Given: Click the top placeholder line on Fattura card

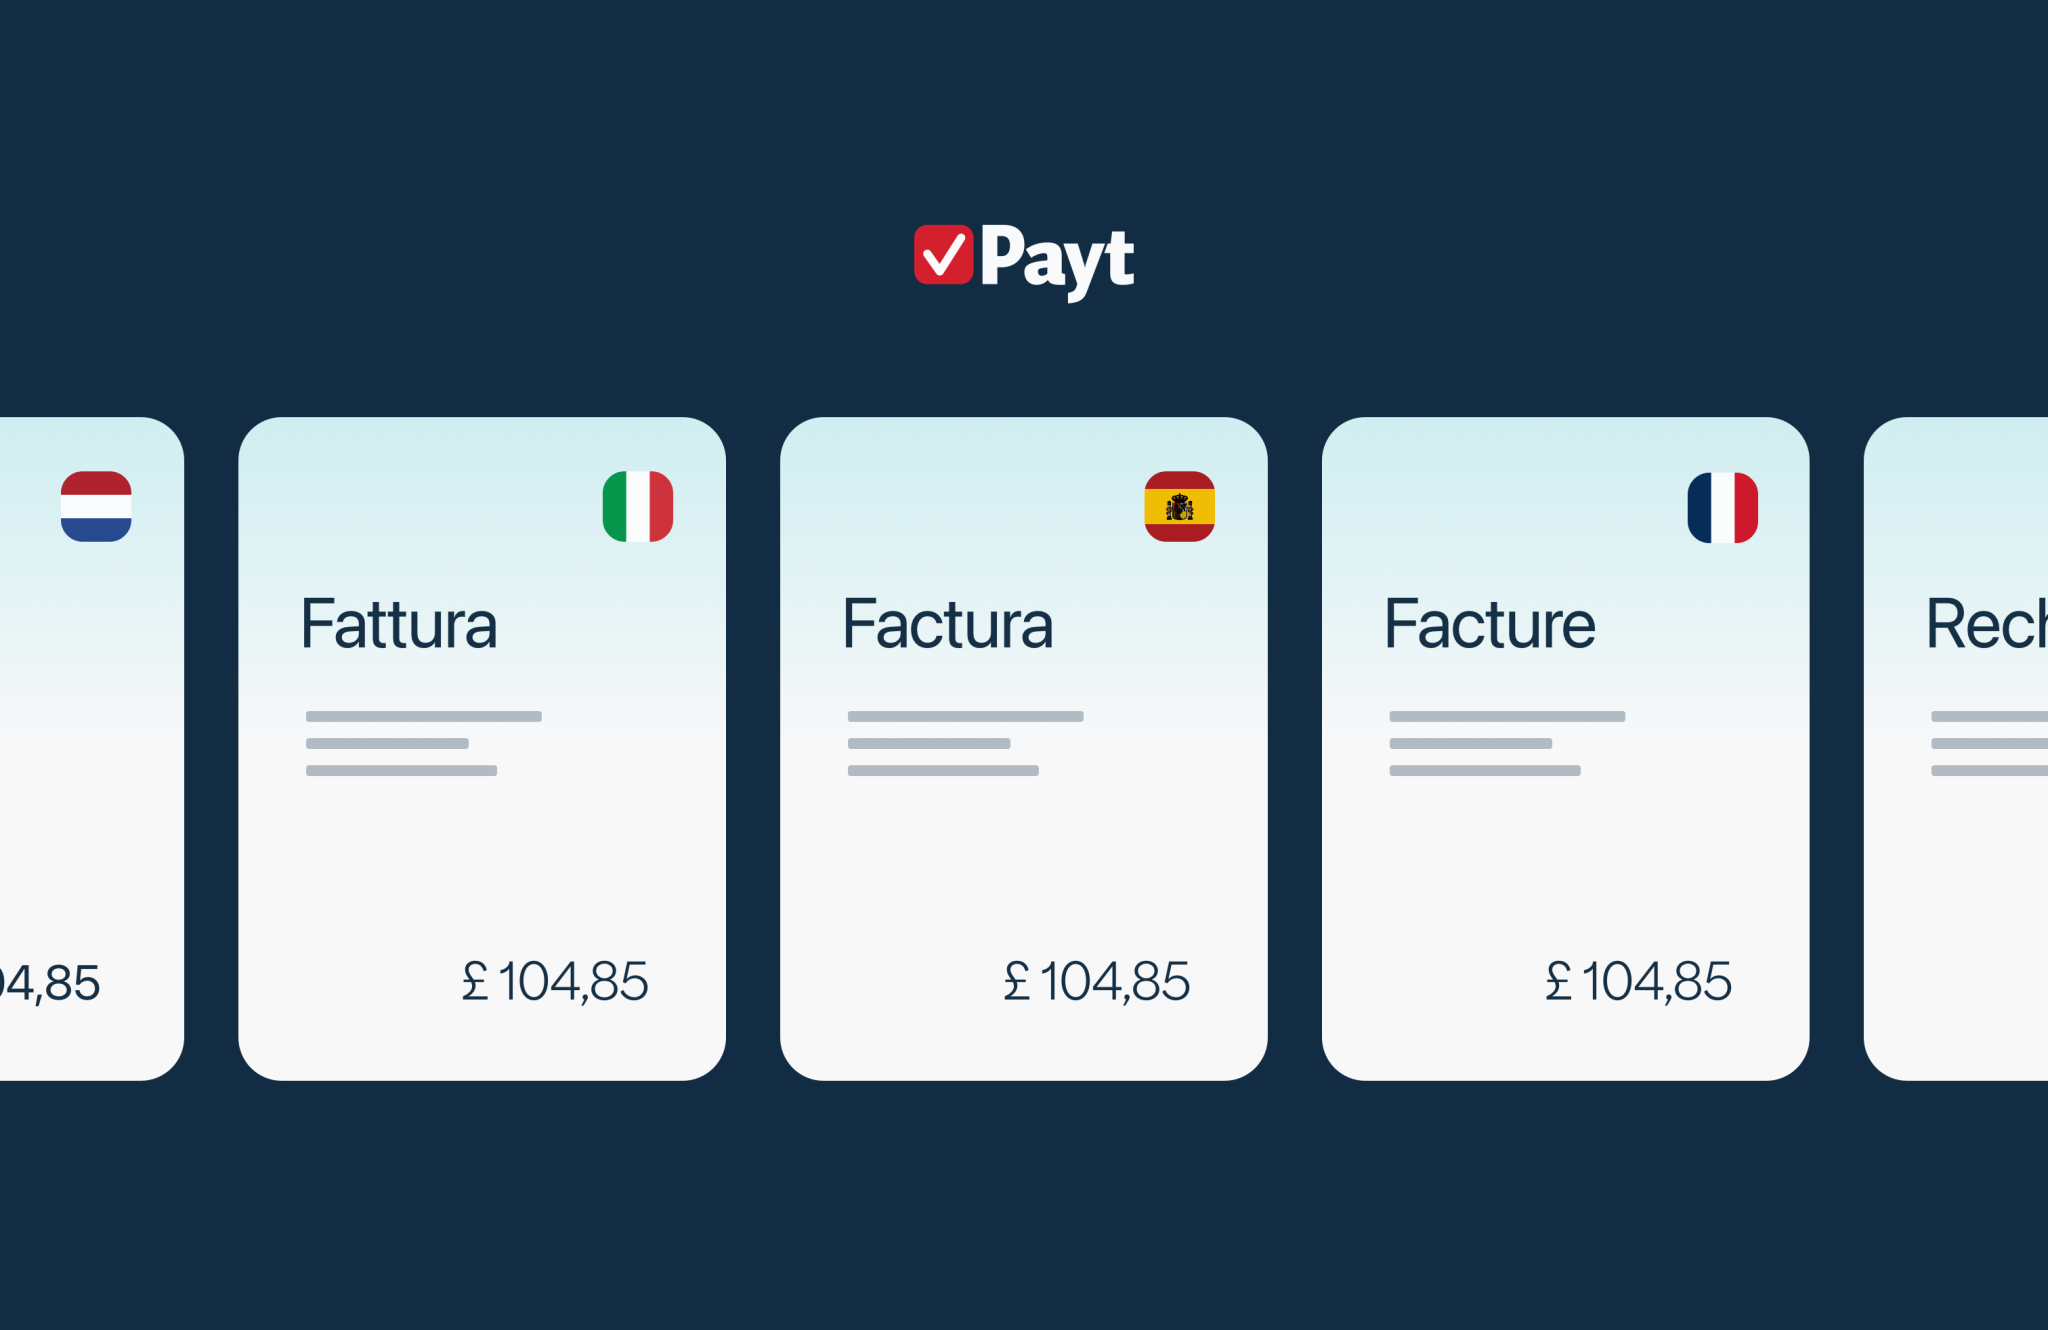Looking at the screenshot, I should pyautogui.click(x=424, y=716).
